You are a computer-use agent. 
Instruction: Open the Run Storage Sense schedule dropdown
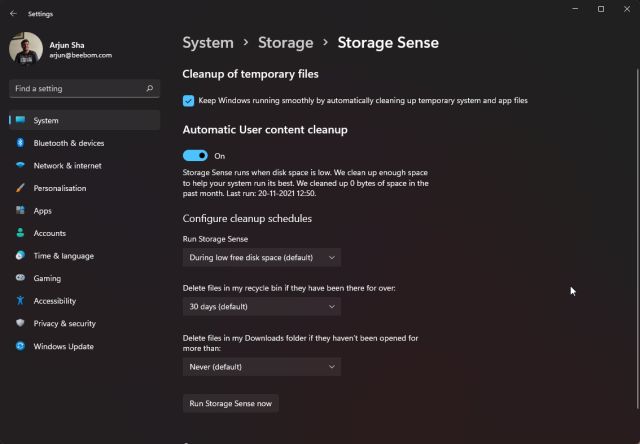click(x=262, y=258)
